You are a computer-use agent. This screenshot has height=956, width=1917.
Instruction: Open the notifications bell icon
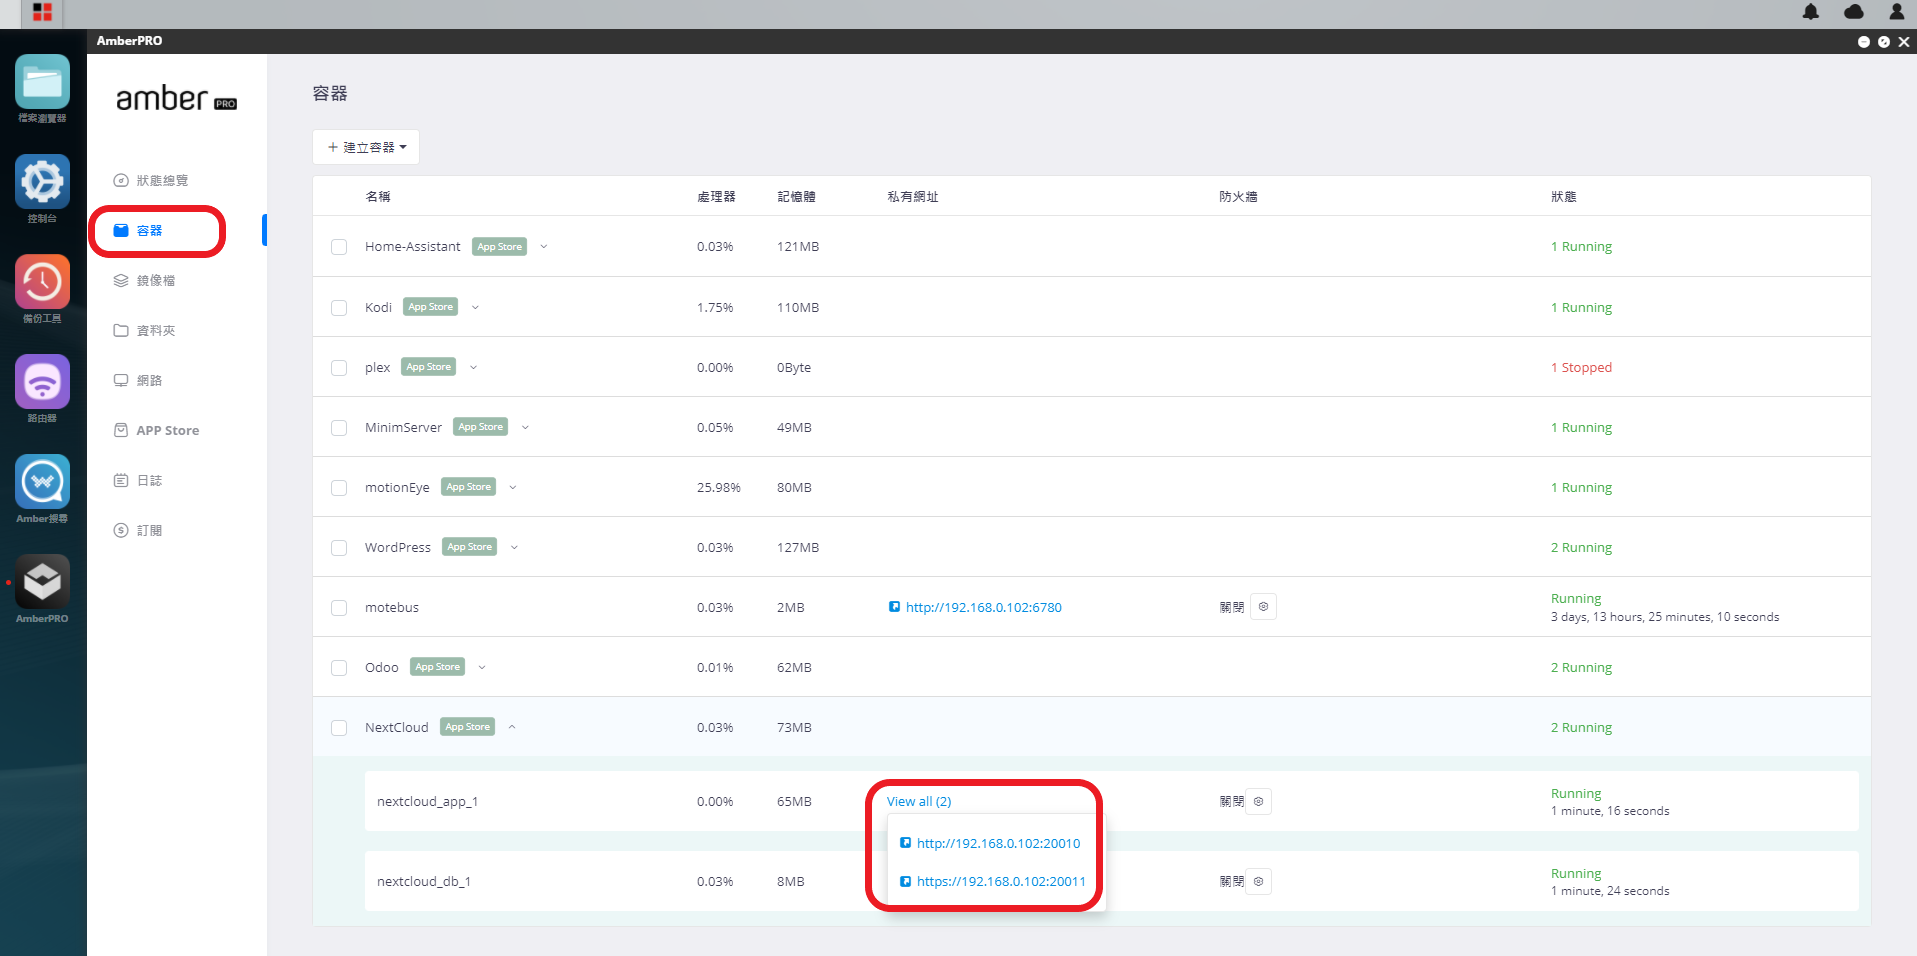[x=1811, y=12]
